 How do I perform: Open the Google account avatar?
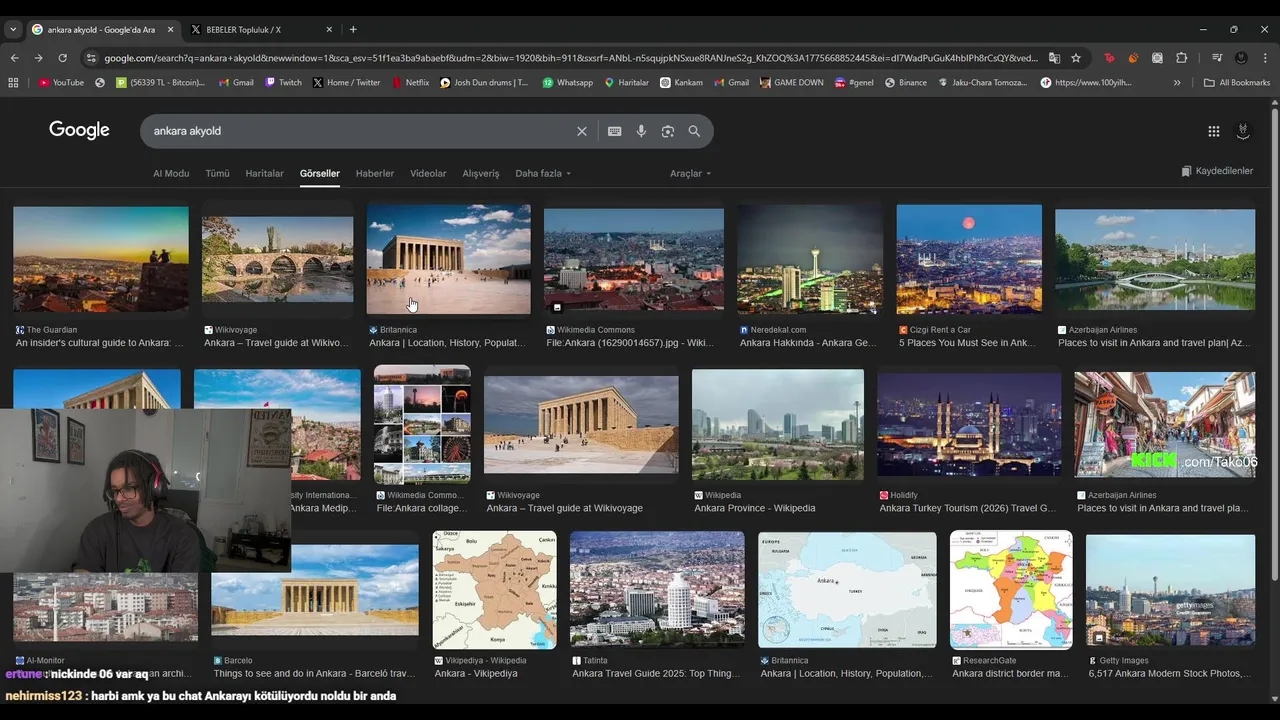pos(1243,131)
